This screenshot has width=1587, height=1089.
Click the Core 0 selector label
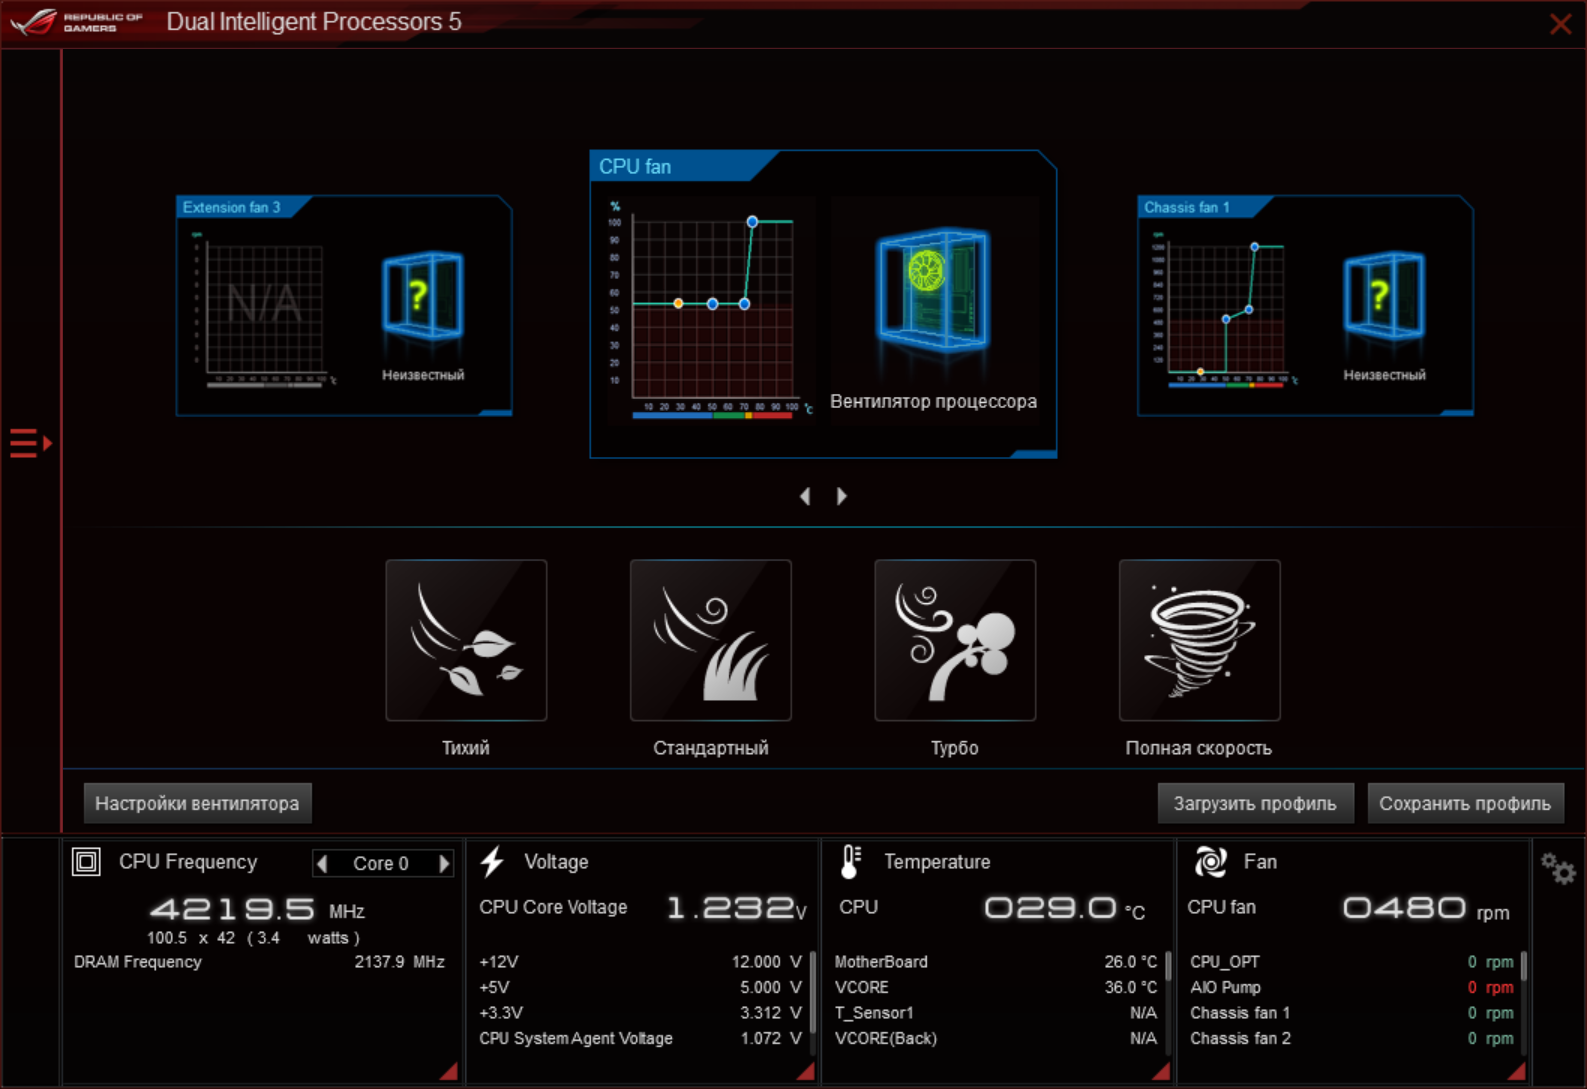381,863
